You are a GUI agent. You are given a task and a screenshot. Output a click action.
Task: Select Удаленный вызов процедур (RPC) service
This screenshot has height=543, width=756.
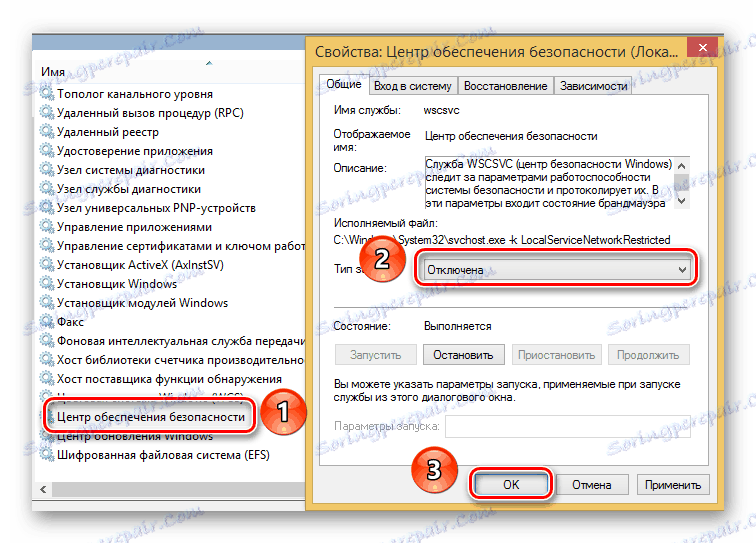pyautogui.click(x=150, y=113)
